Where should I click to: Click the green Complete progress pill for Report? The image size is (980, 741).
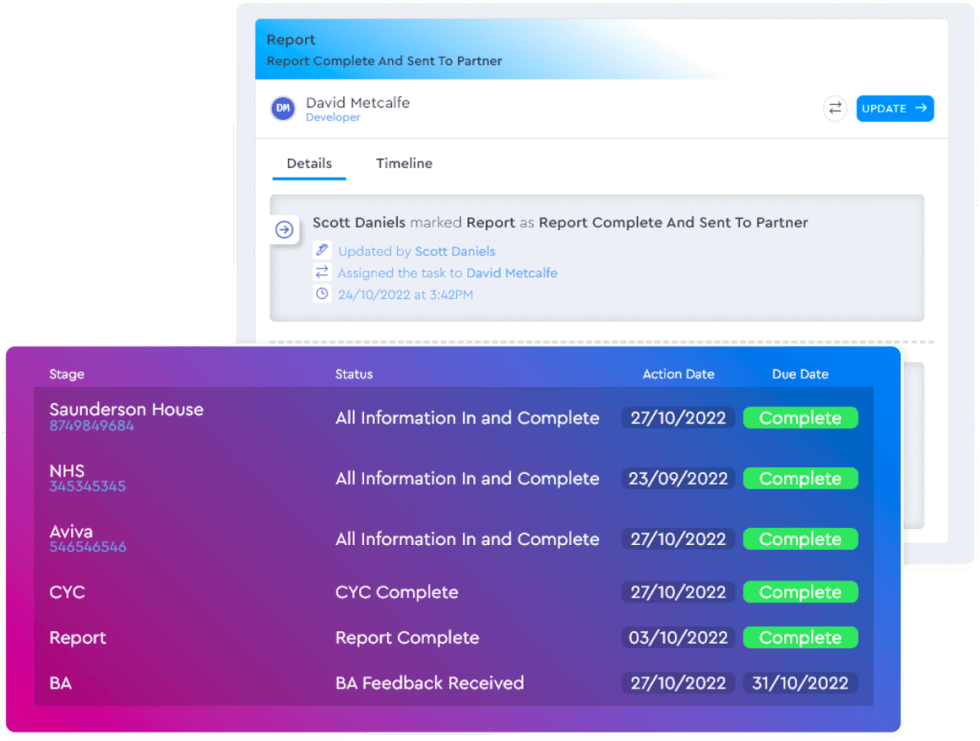coord(800,637)
